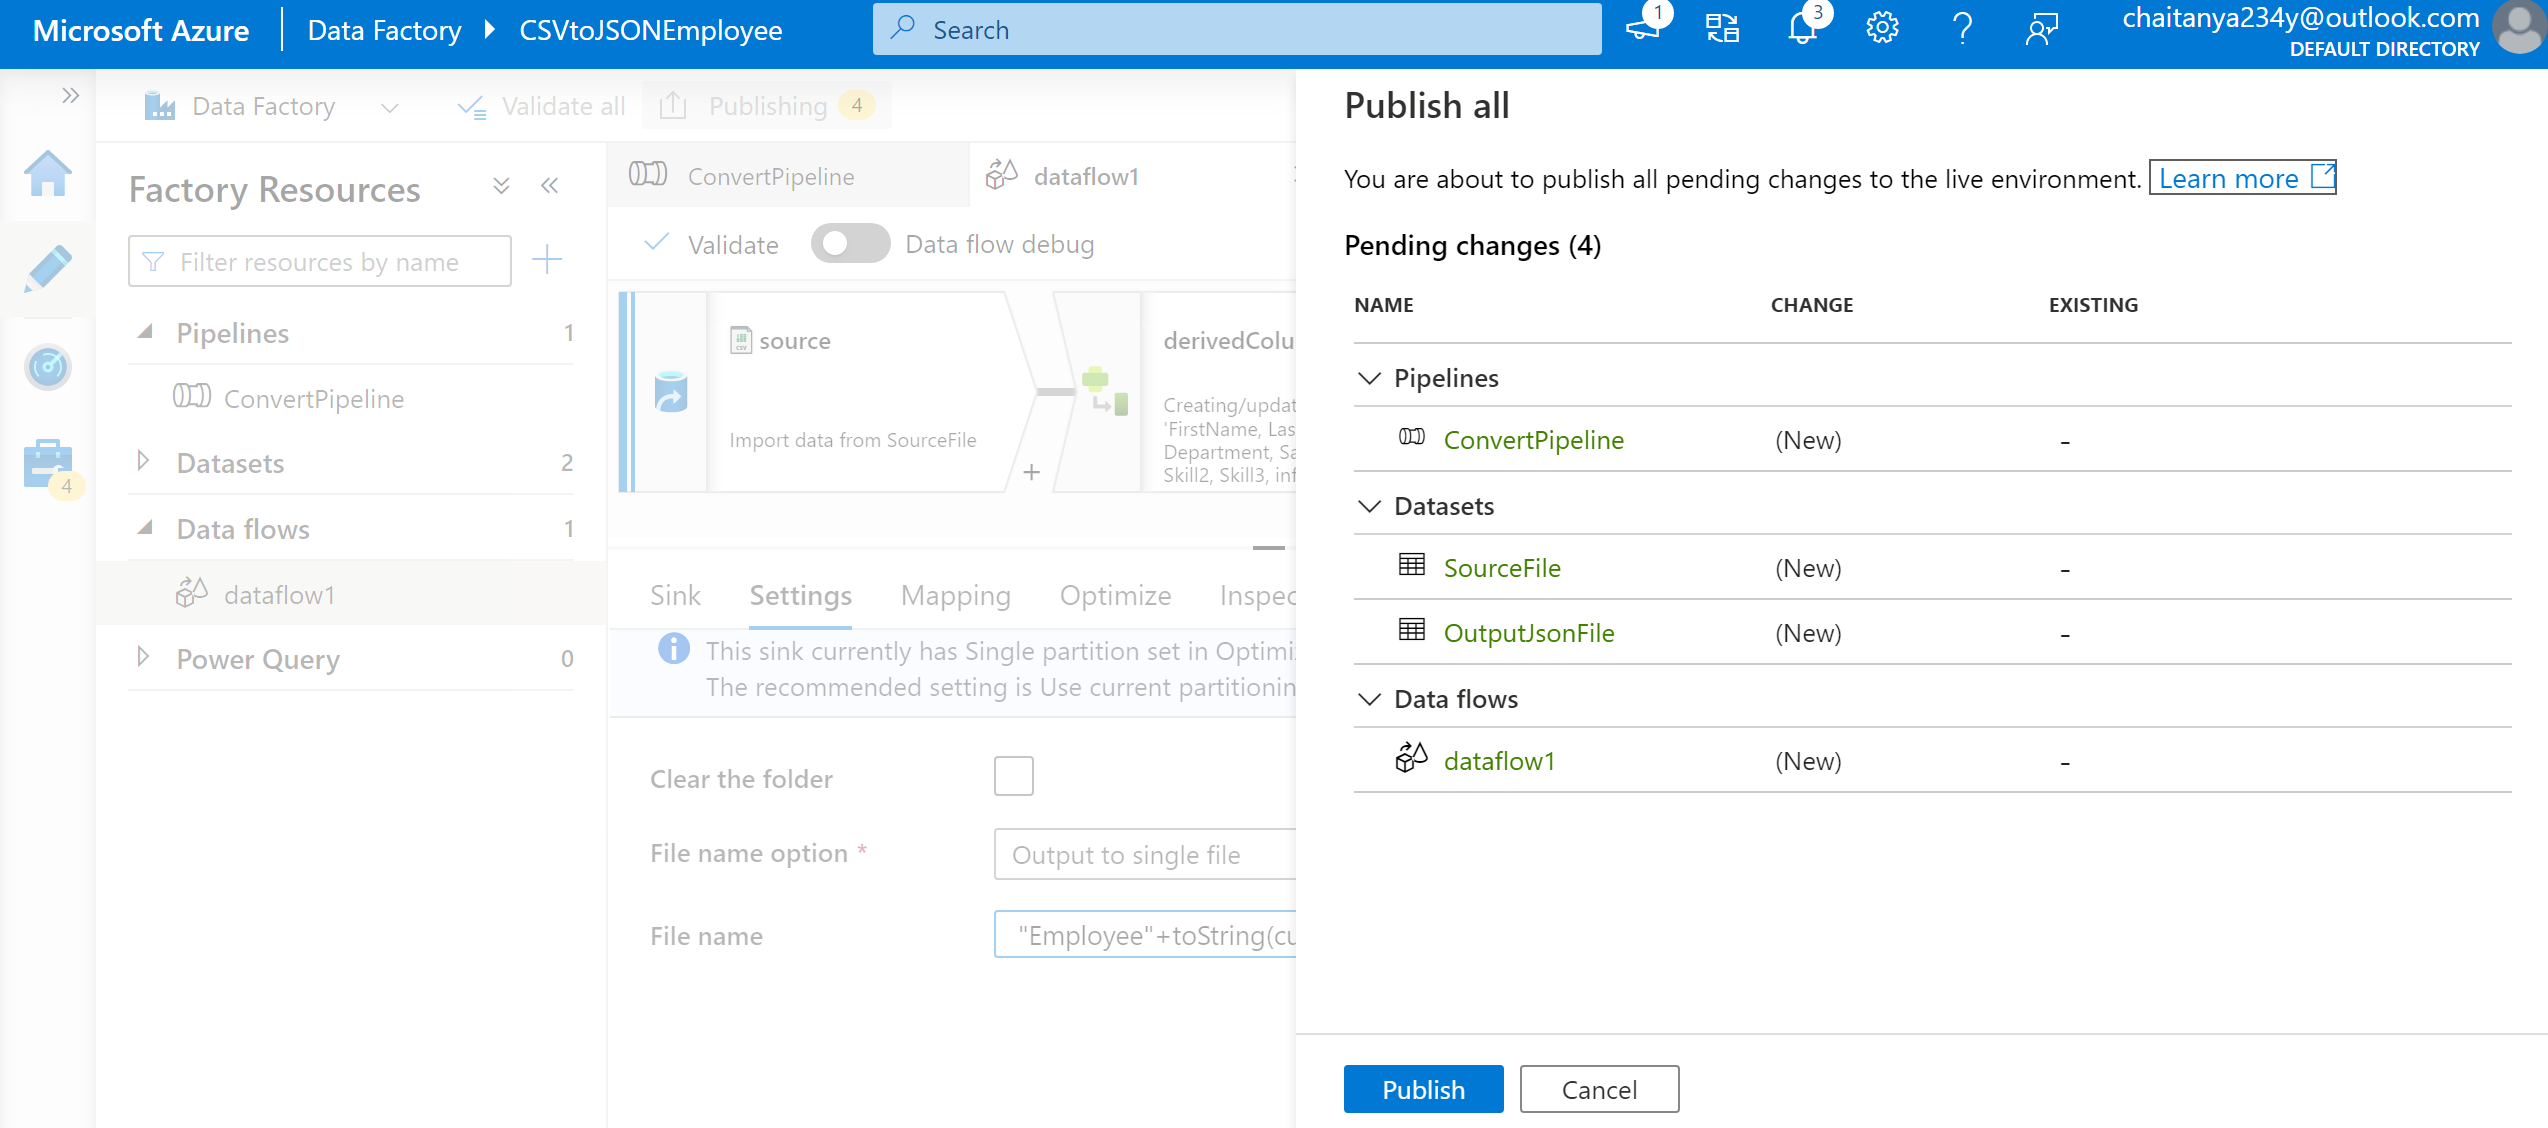The image size is (2548, 1128).
Task: Click the Publish button
Action: [x=1423, y=1089]
